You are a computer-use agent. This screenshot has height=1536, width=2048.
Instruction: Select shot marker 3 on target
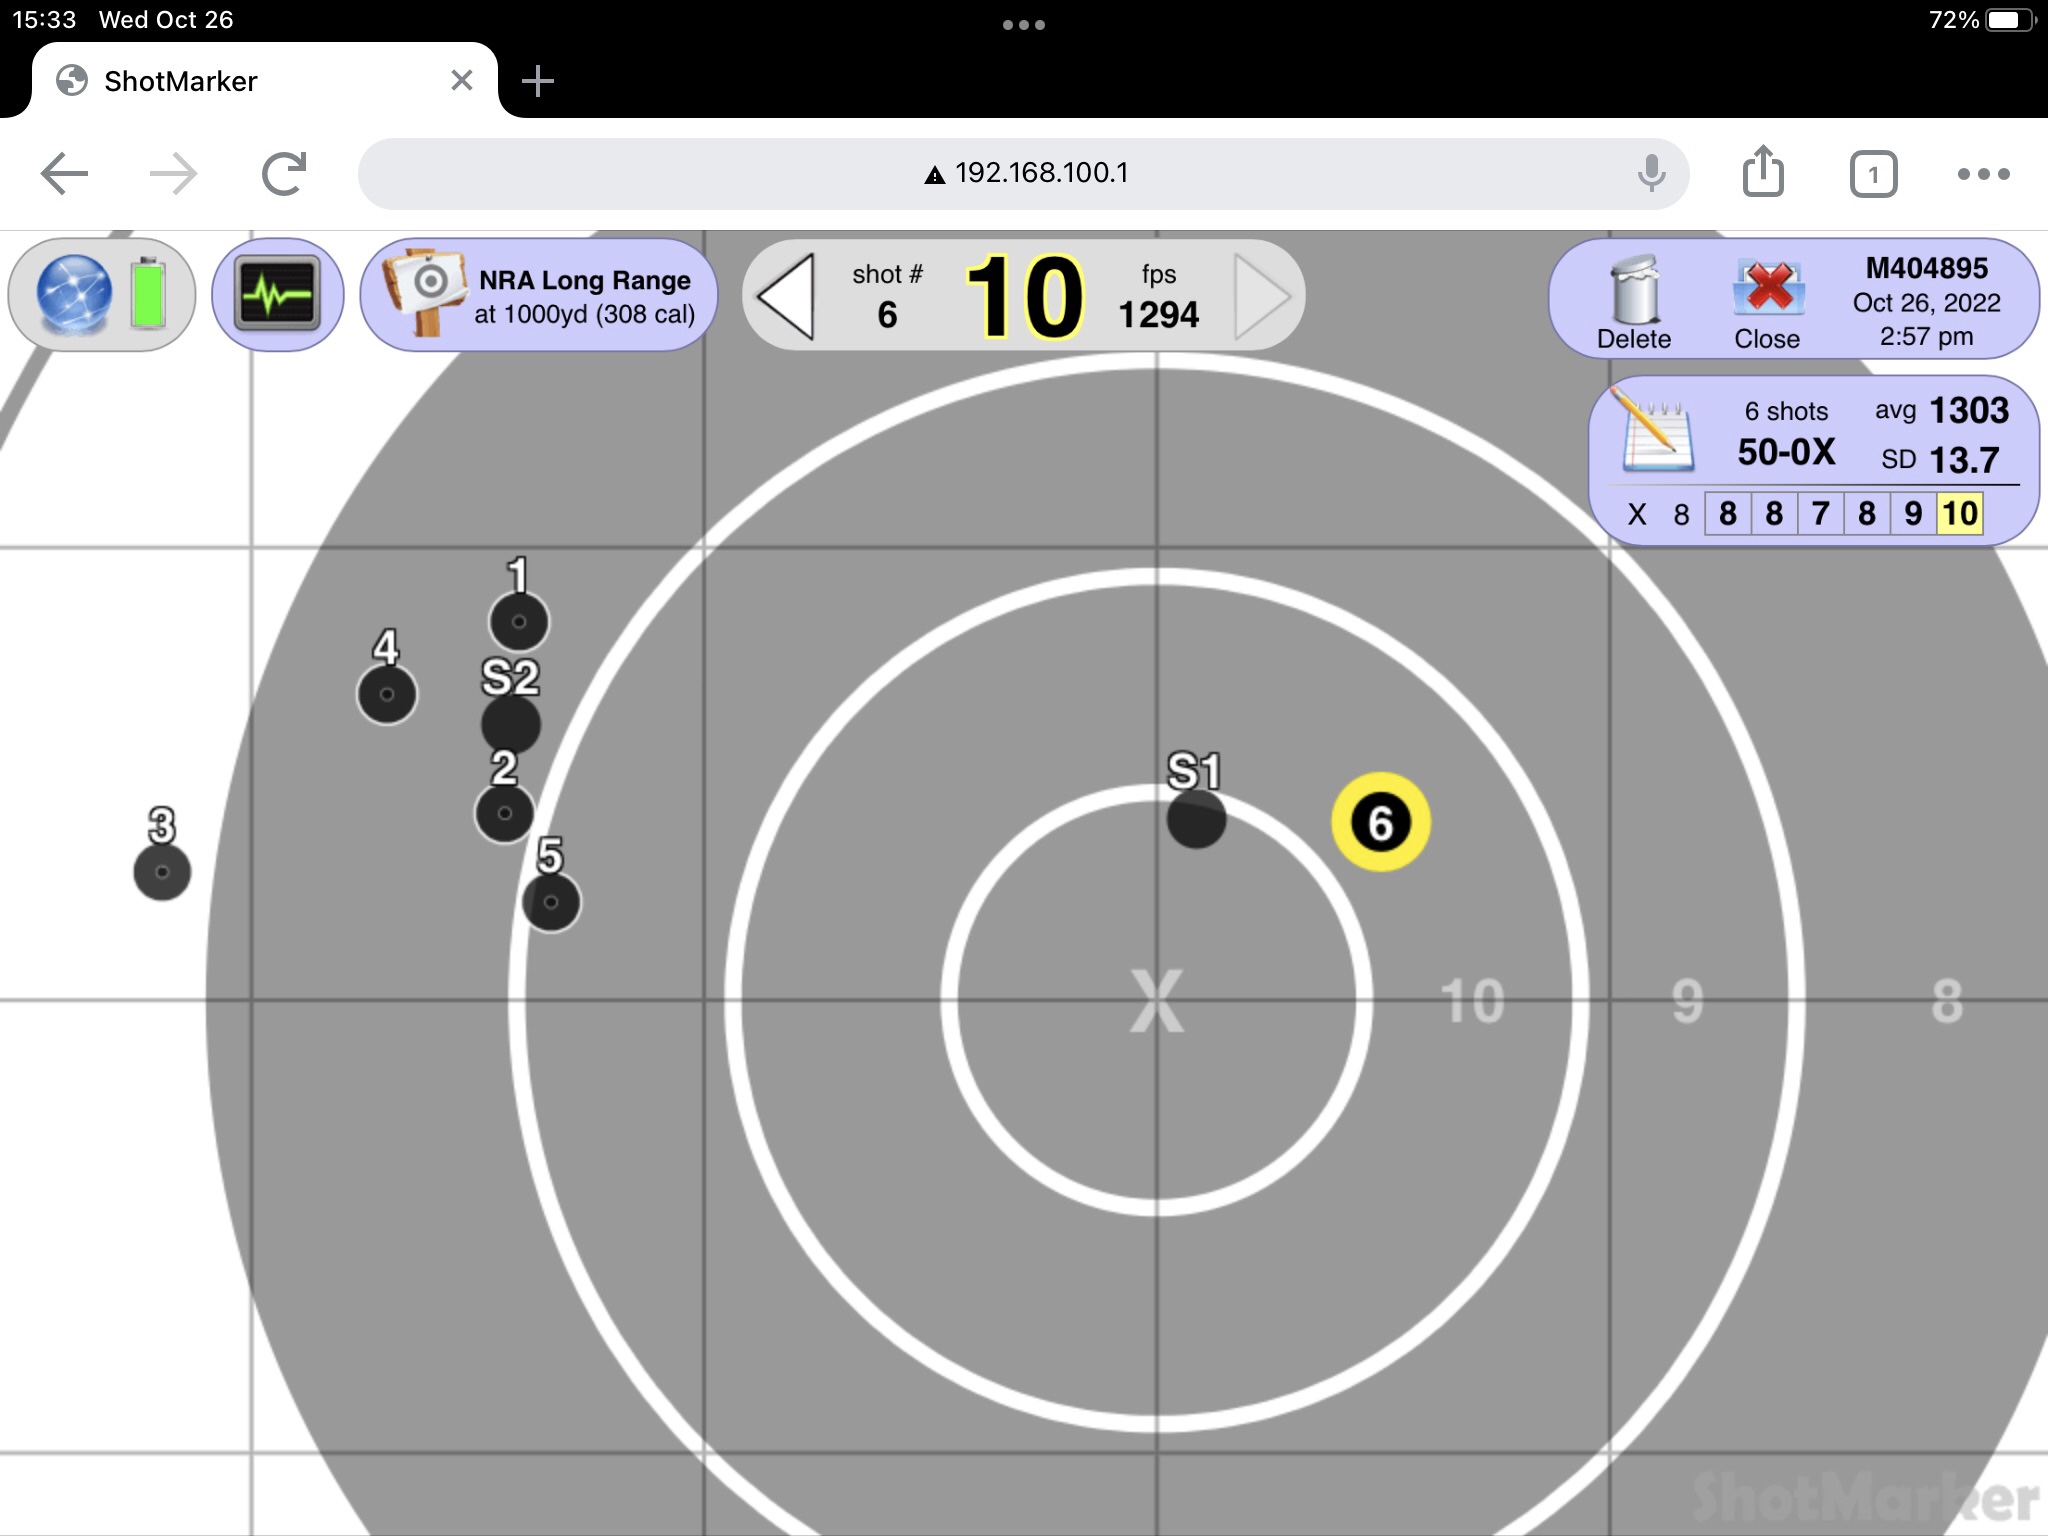coord(162,872)
